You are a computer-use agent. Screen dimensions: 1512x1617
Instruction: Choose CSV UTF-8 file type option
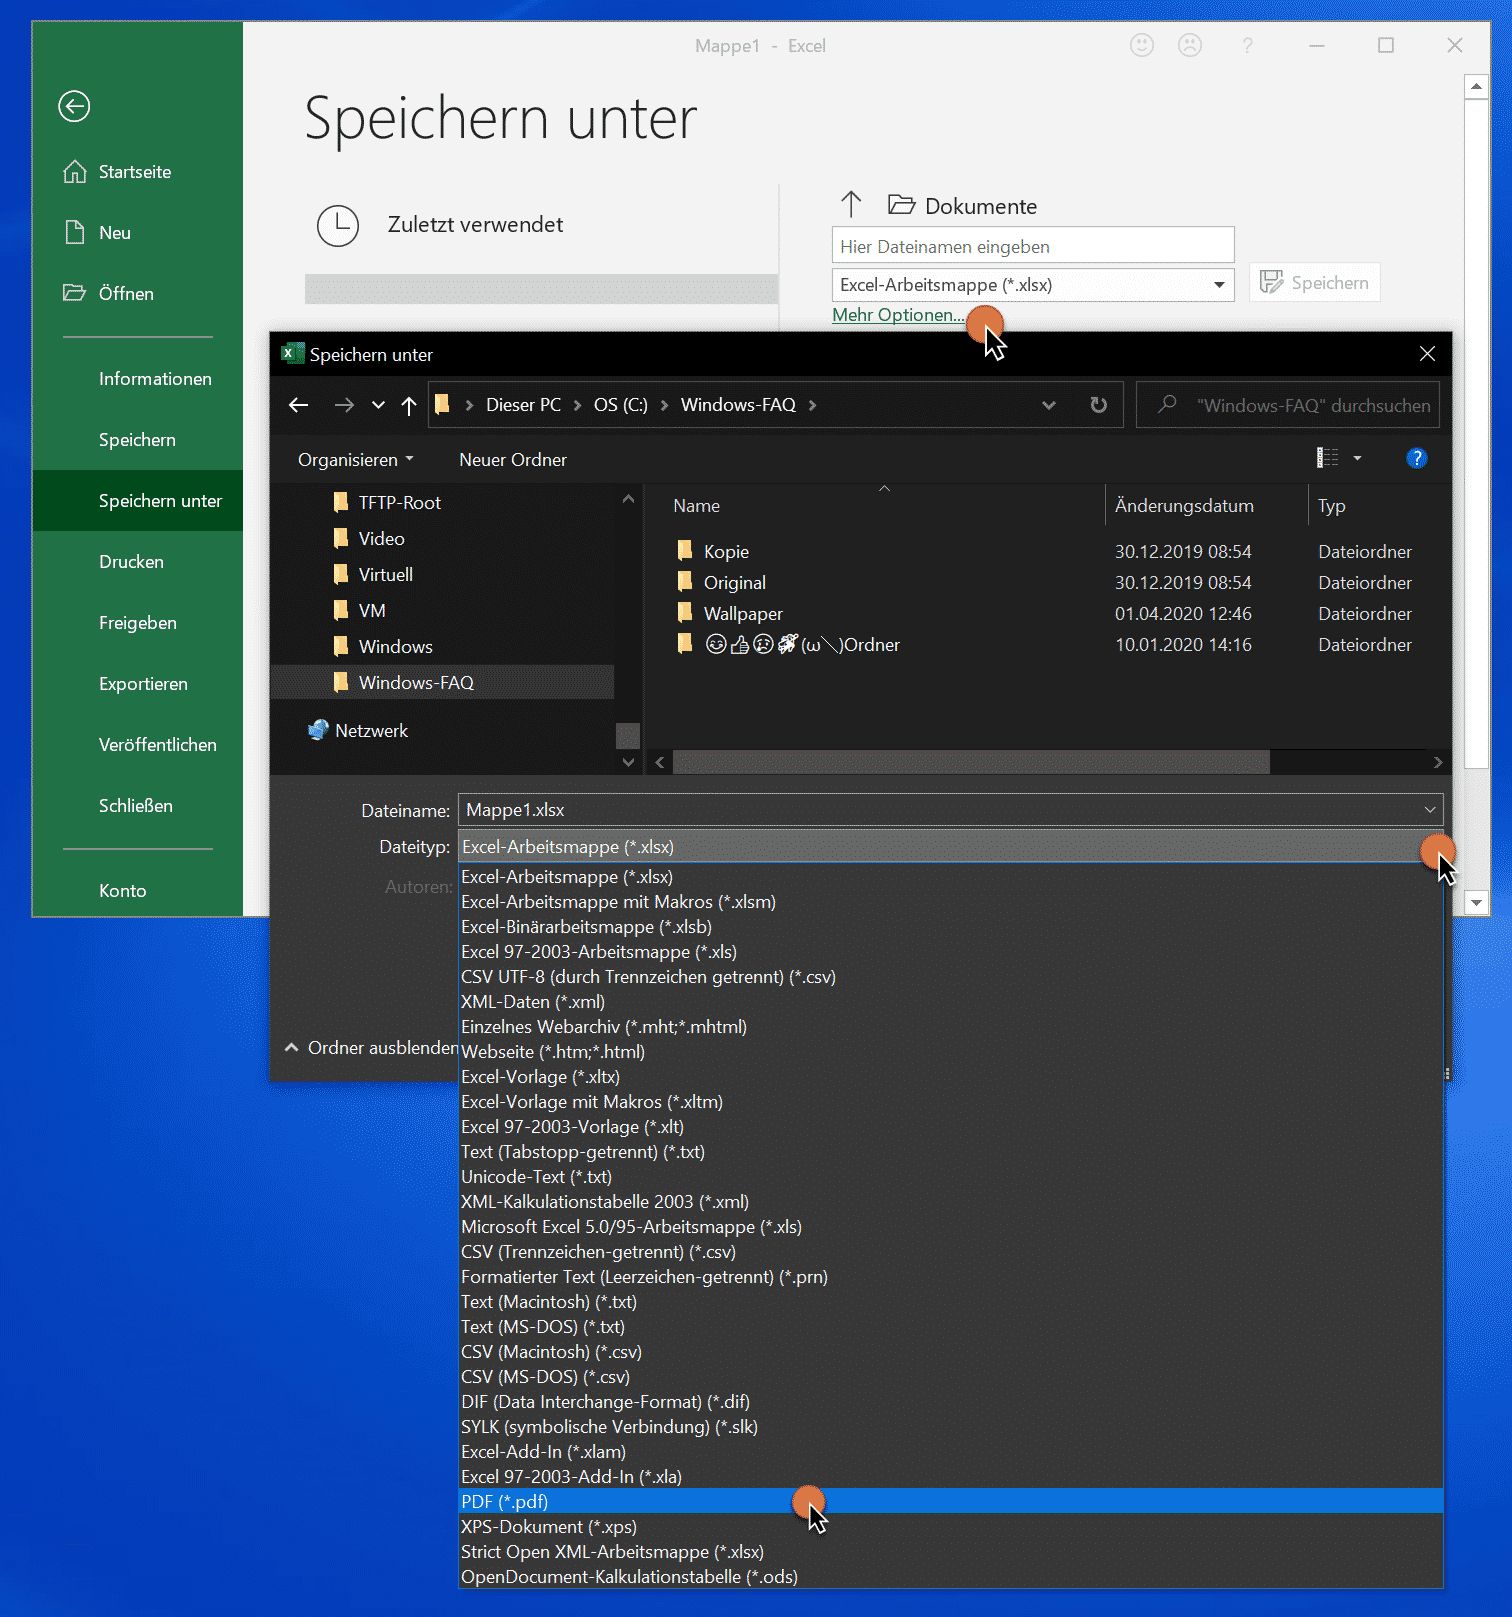[950, 977]
